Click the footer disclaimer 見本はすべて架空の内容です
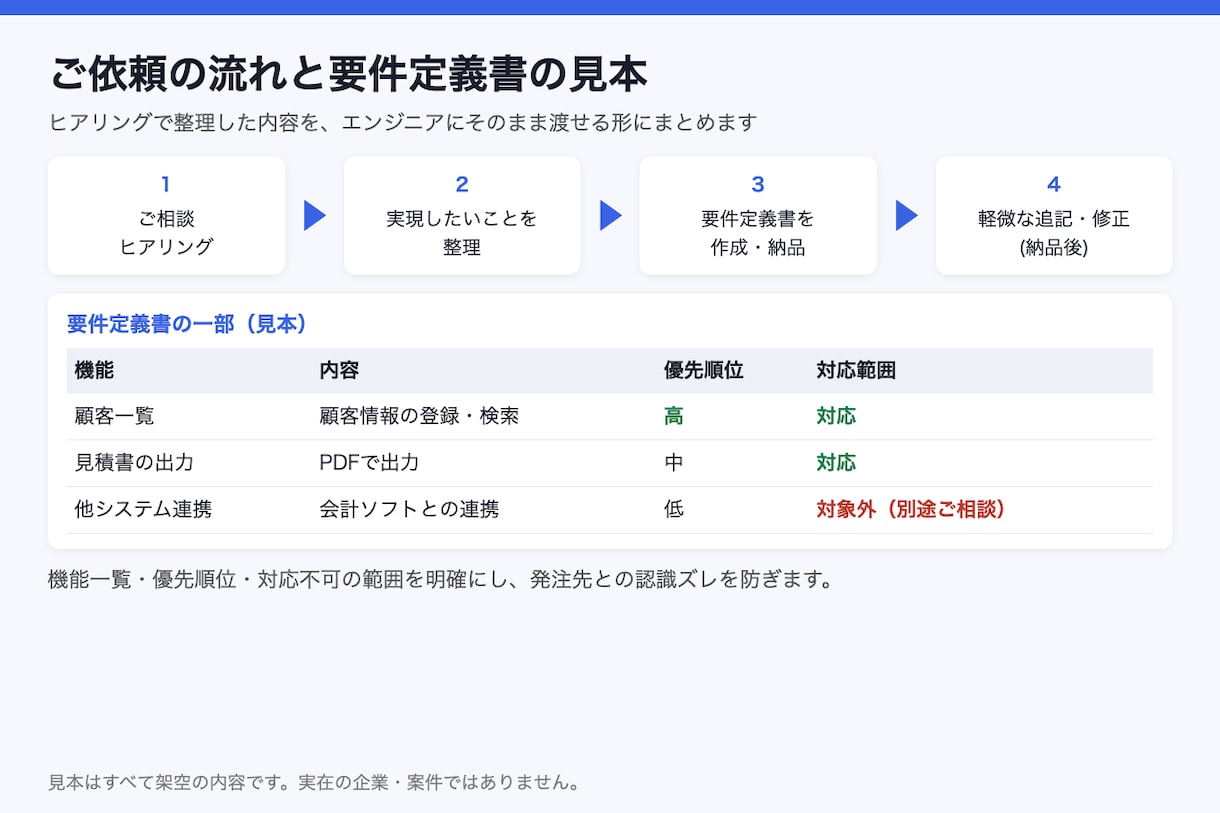Image resolution: width=1220 pixels, height=813 pixels. tap(314, 782)
